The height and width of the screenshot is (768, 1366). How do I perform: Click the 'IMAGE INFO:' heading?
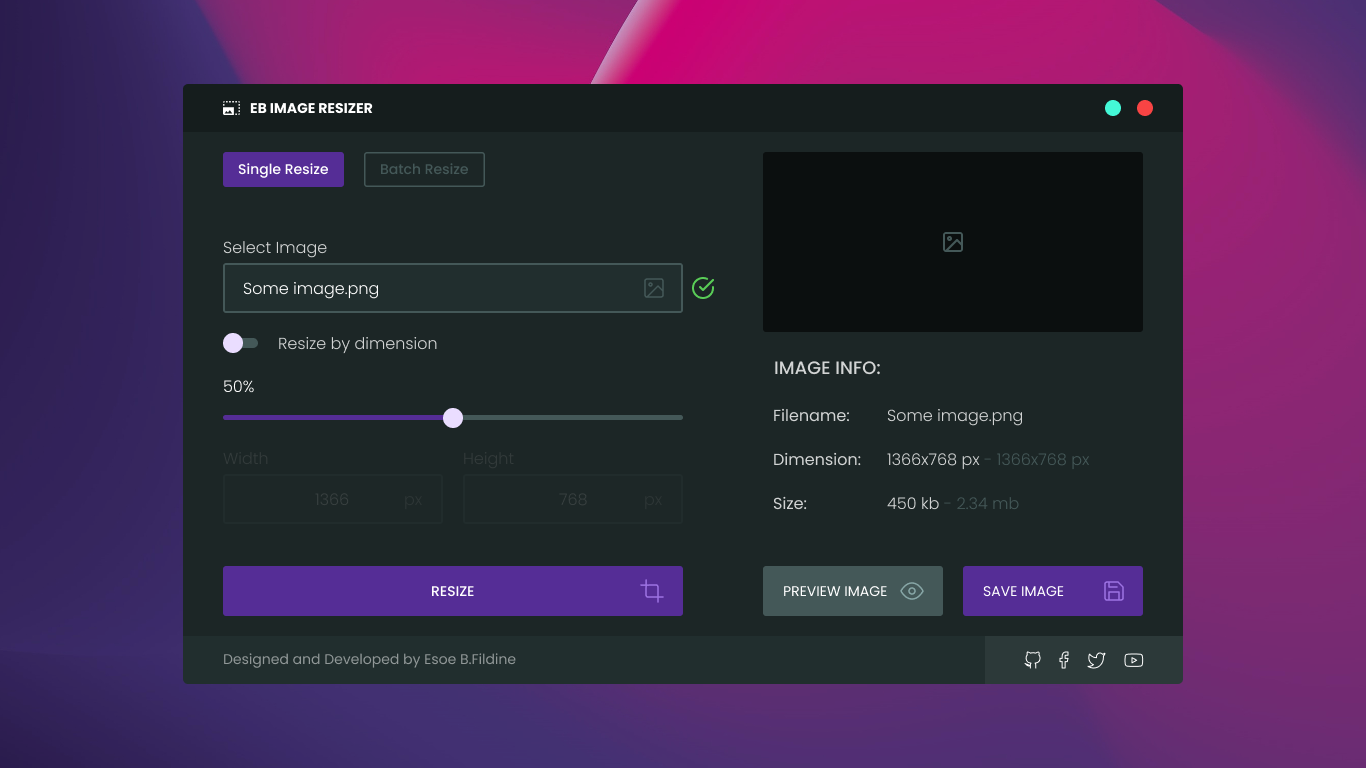click(827, 368)
